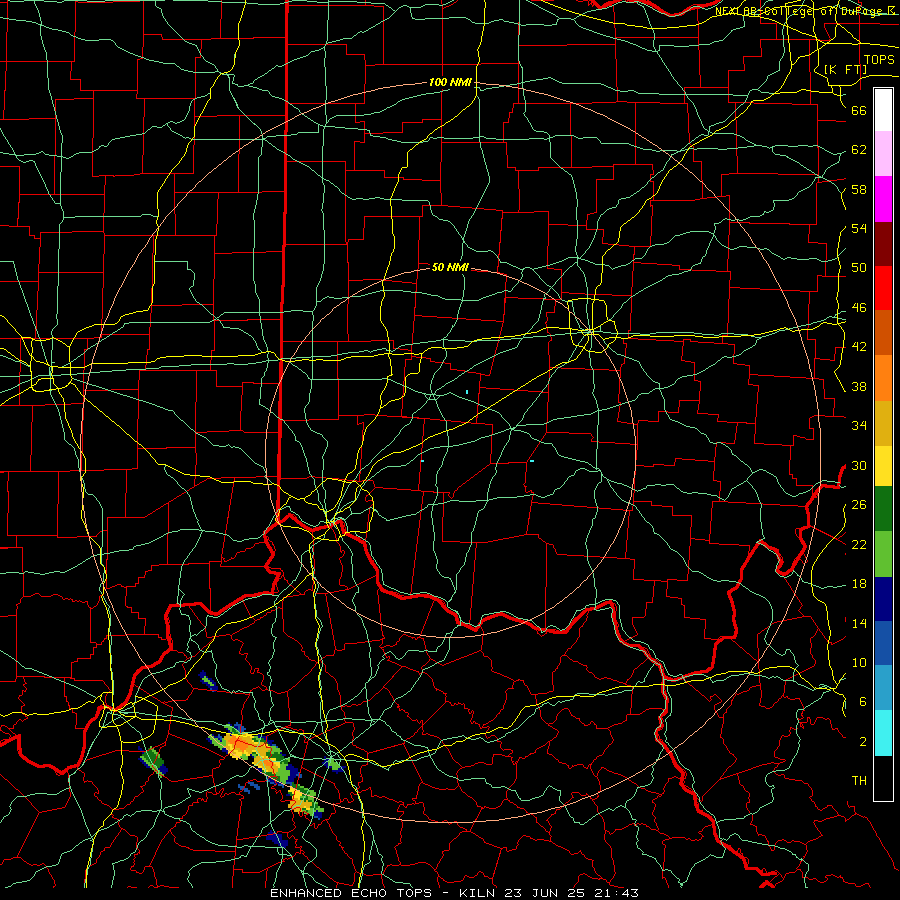The image size is (900, 900).
Task: Choose the dark green legend swatch
Action: click(883, 509)
